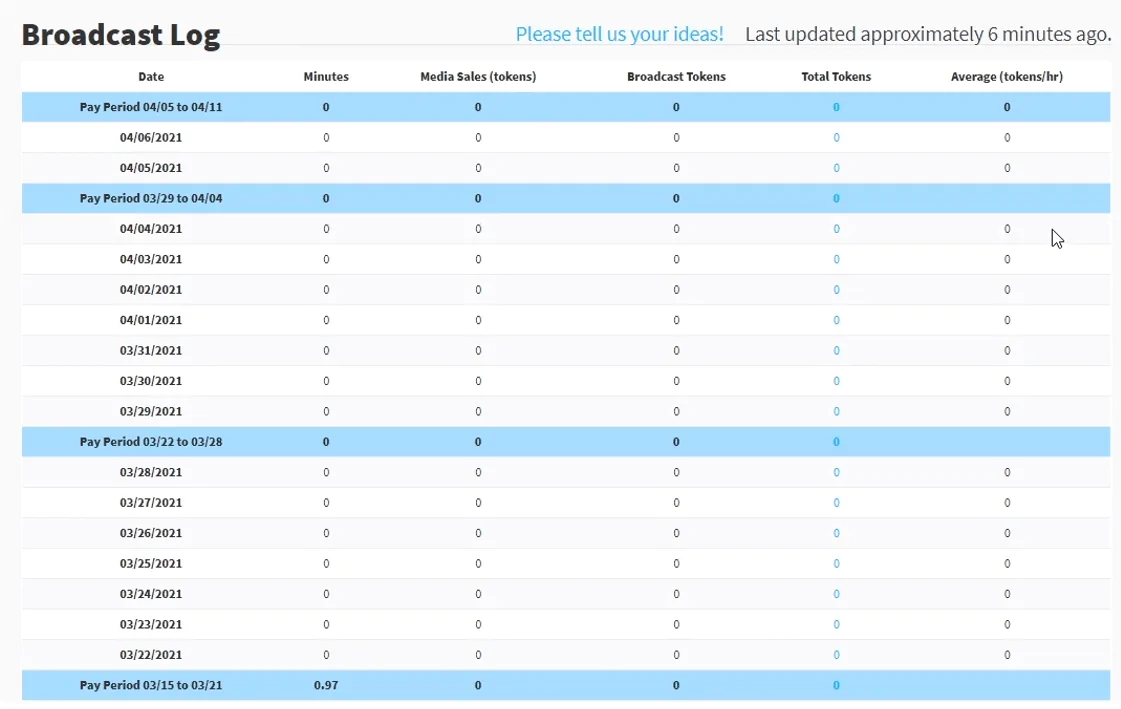Screen dimensions: 1121x709
Task: Open Total Tokens link for 03/28/2021
Action: tap(836, 472)
